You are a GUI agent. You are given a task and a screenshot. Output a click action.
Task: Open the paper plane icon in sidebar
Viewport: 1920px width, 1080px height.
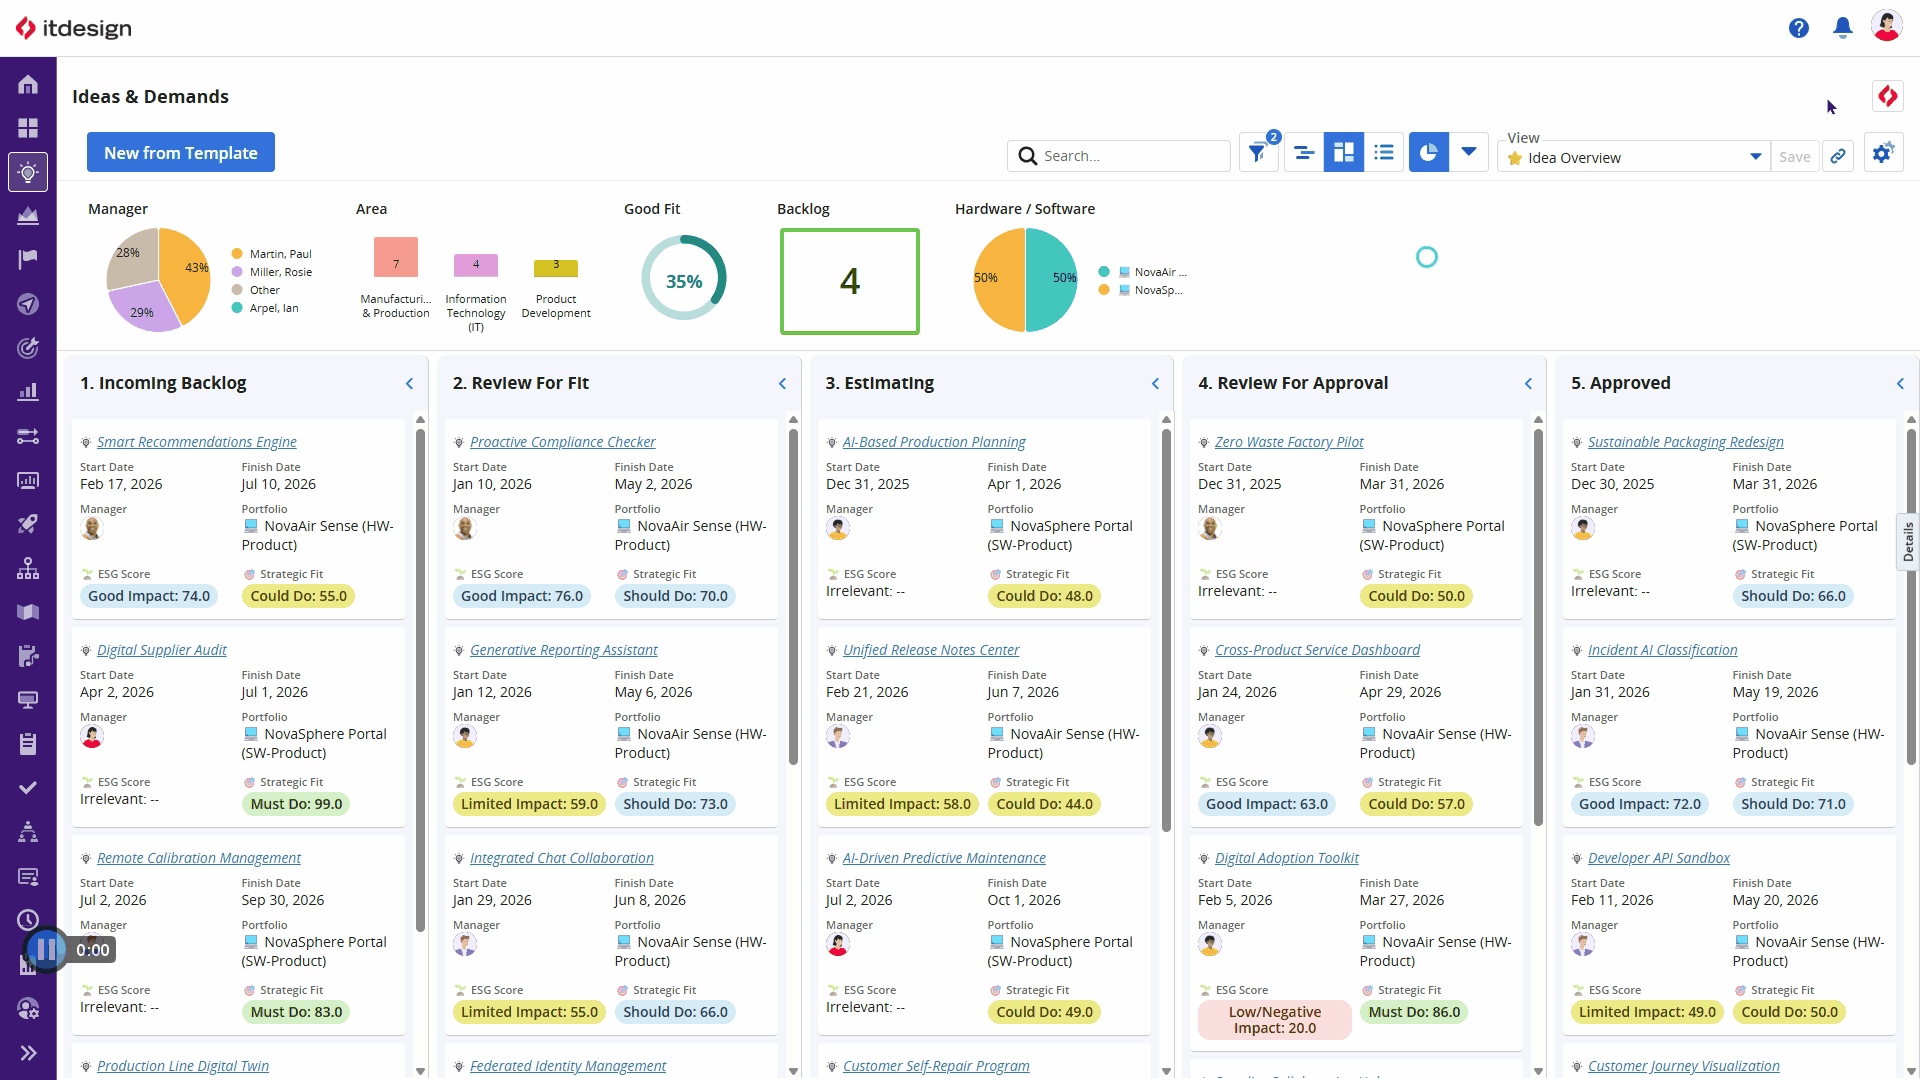point(28,304)
